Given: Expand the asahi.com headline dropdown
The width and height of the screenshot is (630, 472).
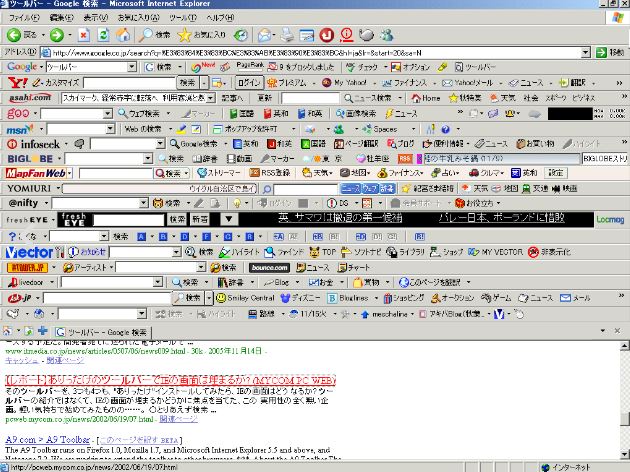Looking at the screenshot, I should click(x=211, y=98).
